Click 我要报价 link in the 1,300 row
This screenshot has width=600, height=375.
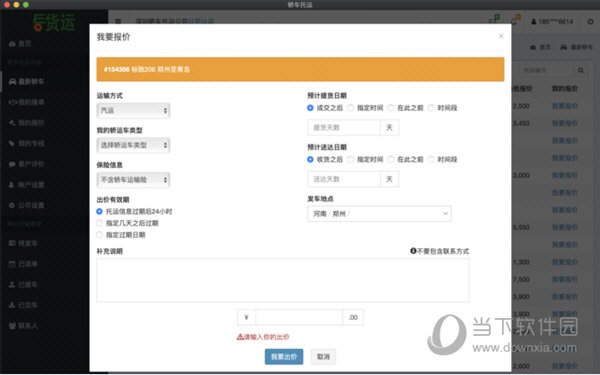[565, 262]
